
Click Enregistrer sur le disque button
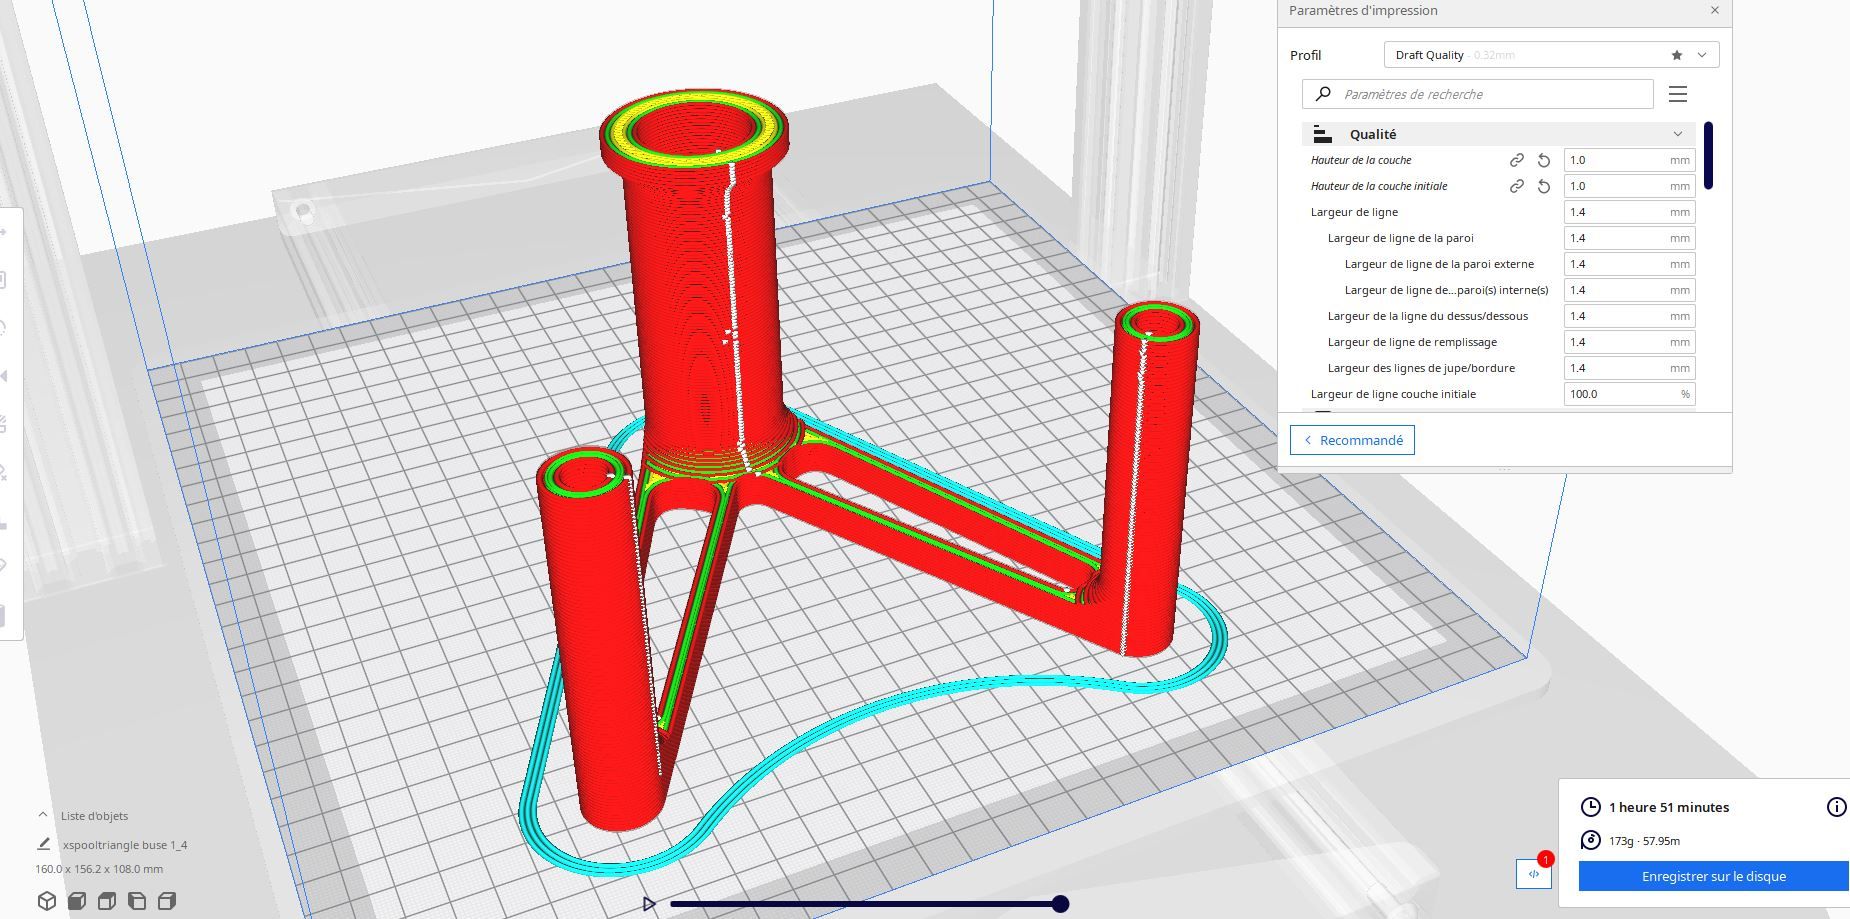1714,876
